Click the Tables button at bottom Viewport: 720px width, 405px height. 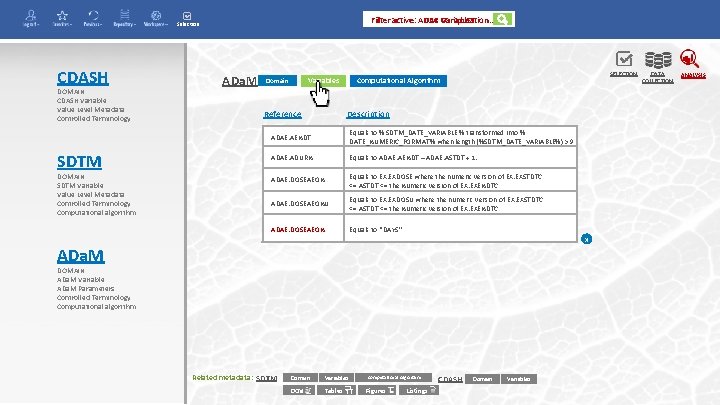click(338, 390)
